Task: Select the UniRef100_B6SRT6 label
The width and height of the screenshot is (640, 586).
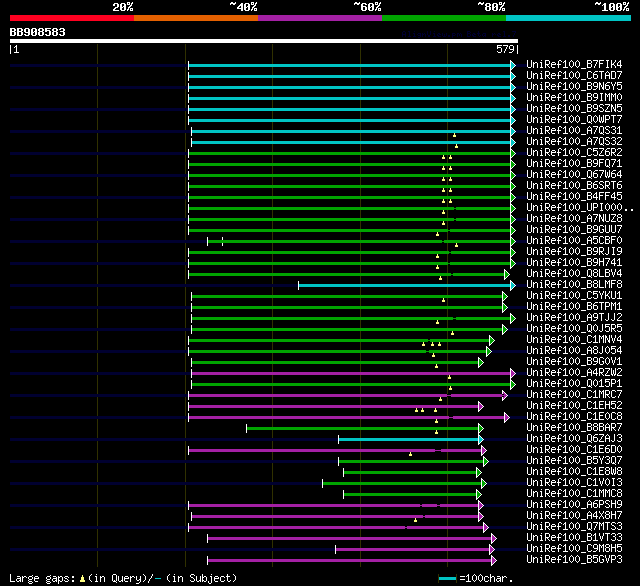Action: pyautogui.click(x=574, y=186)
